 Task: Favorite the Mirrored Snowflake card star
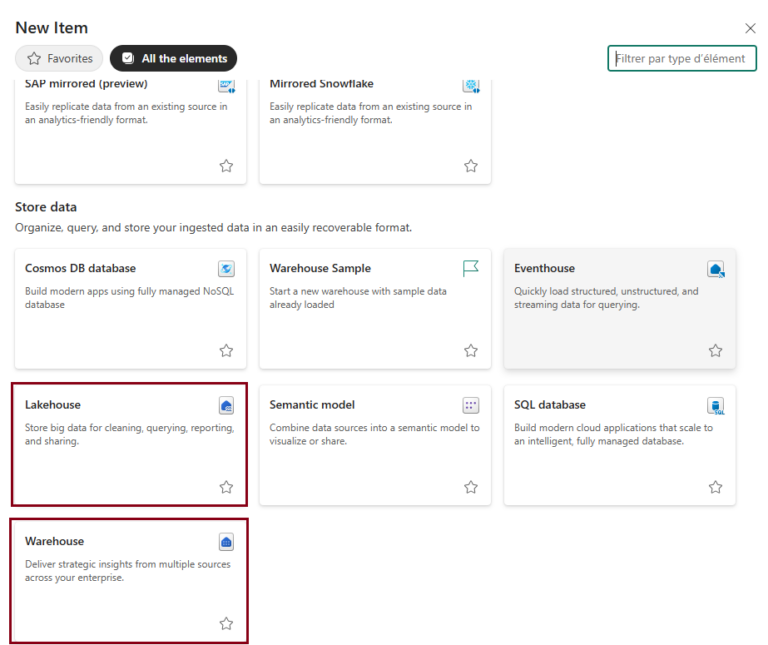471,166
